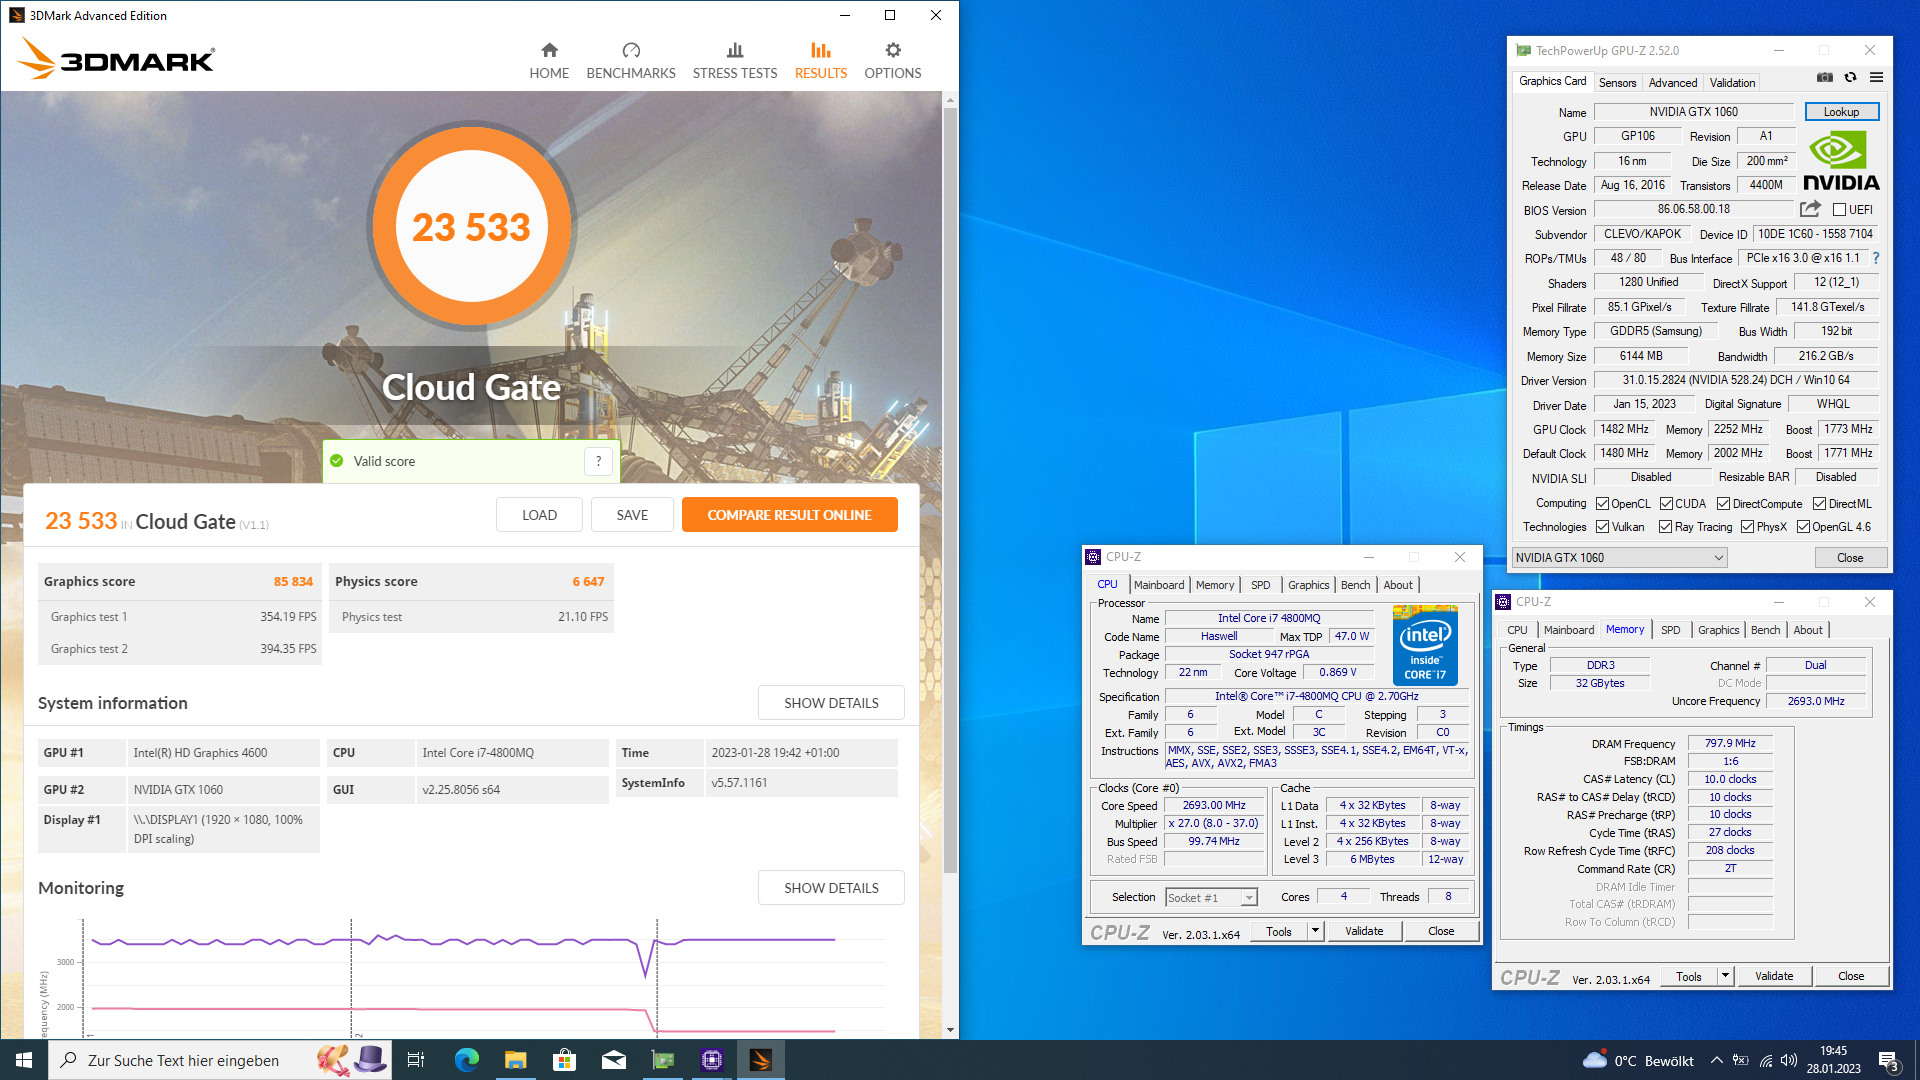The width and height of the screenshot is (1920, 1080).
Task: Open the NVIDIA GTX 1060 GPU selector dropdown
Action: tap(1619, 558)
